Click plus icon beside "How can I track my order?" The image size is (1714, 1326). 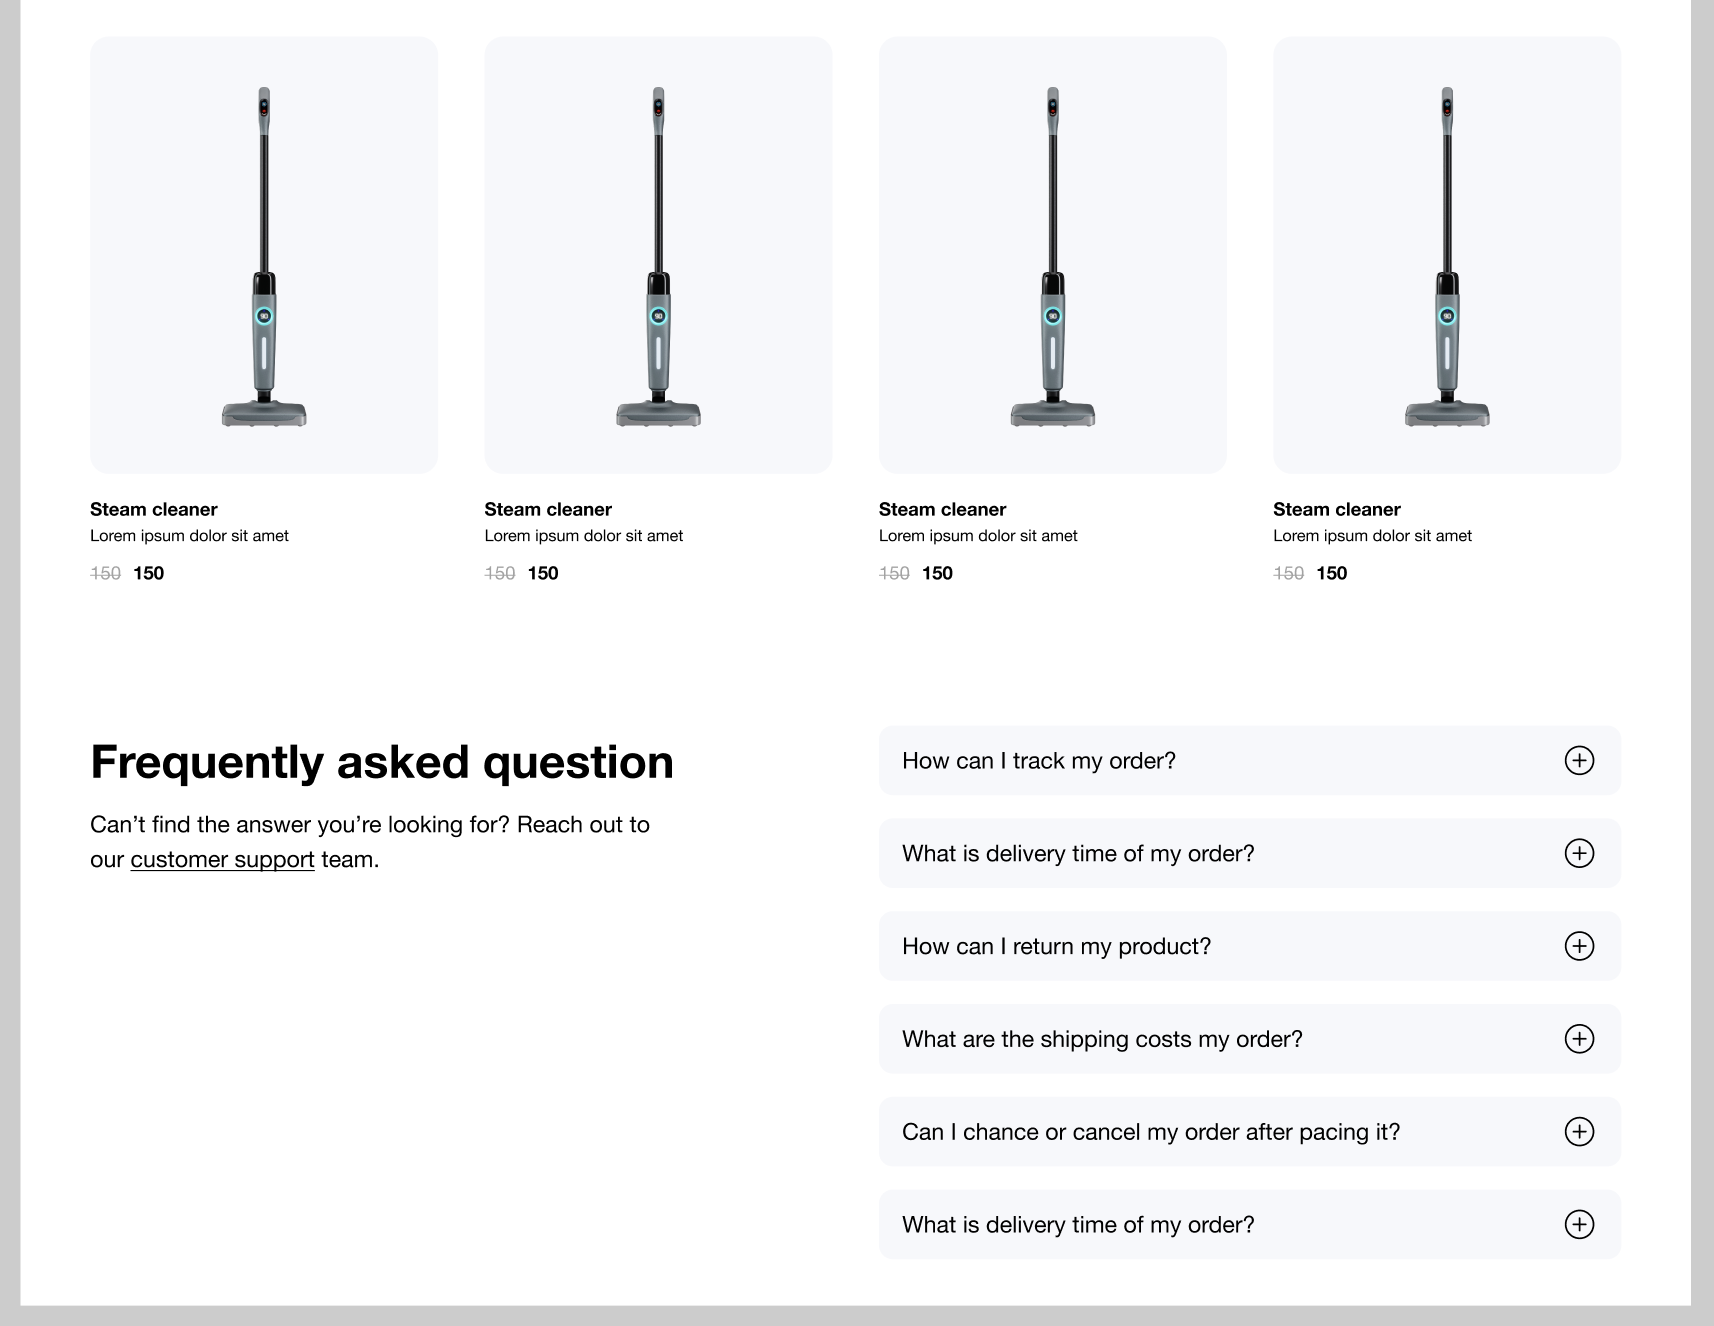pos(1578,761)
